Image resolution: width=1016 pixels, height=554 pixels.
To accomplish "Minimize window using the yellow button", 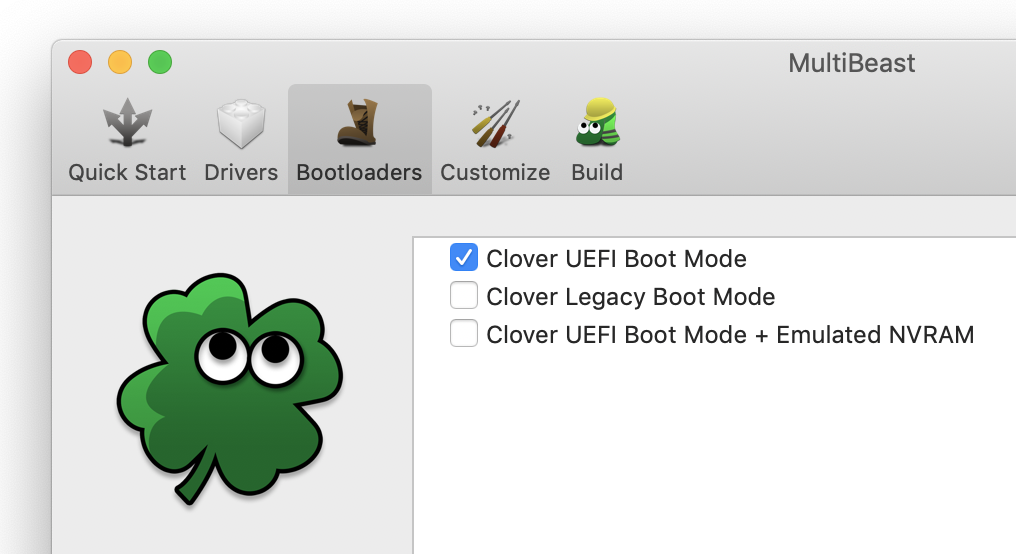I will (x=120, y=62).
